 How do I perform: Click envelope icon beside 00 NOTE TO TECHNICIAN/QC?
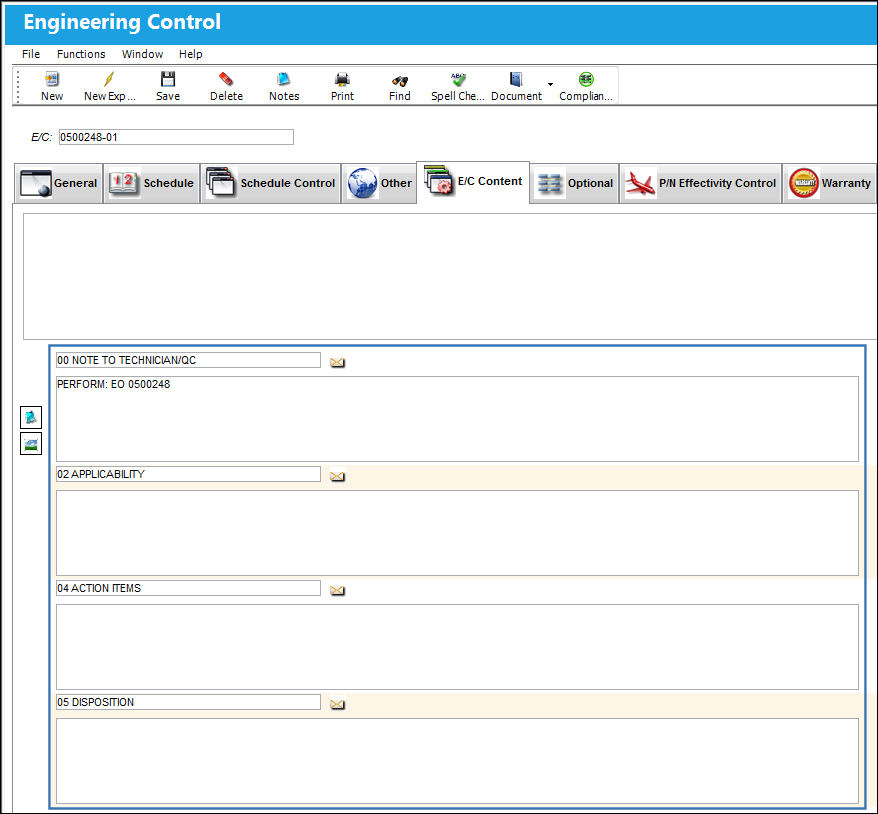(337, 362)
